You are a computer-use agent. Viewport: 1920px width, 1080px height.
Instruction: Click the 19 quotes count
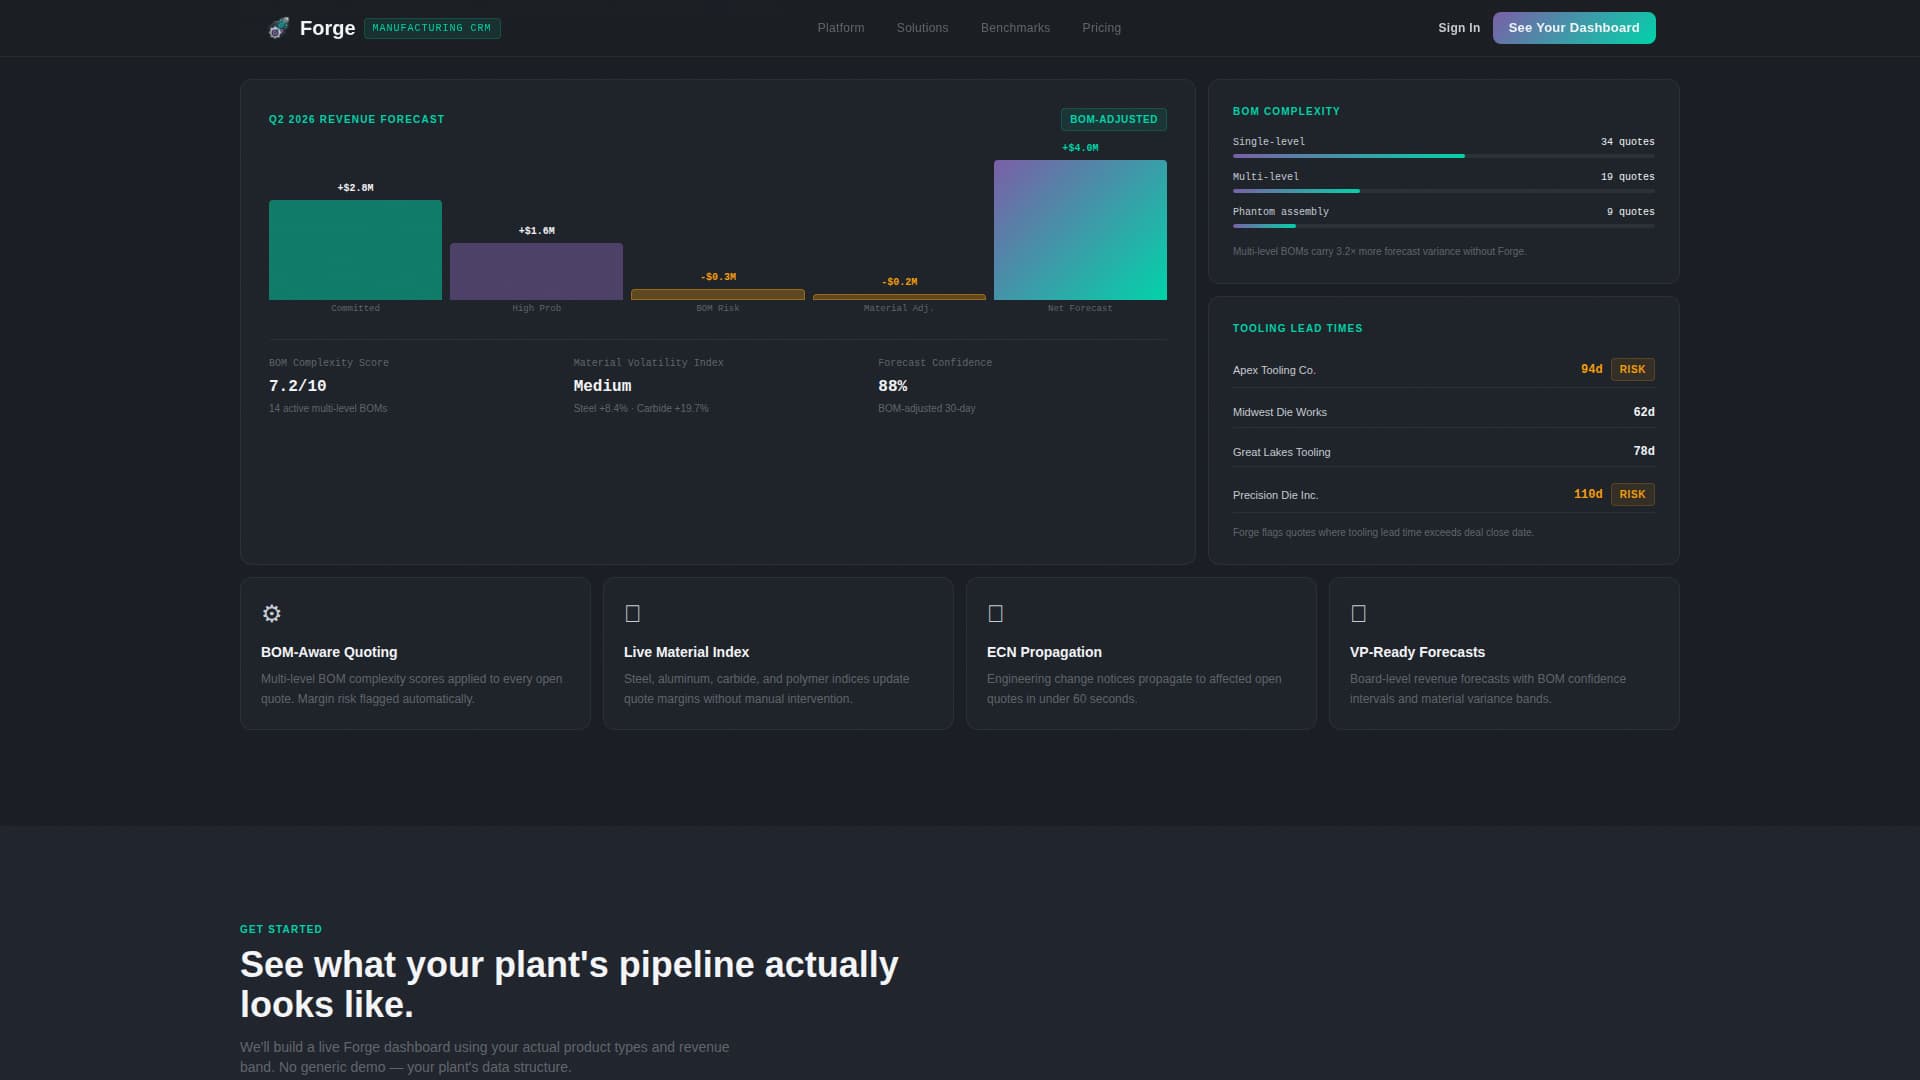click(x=1627, y=177)
